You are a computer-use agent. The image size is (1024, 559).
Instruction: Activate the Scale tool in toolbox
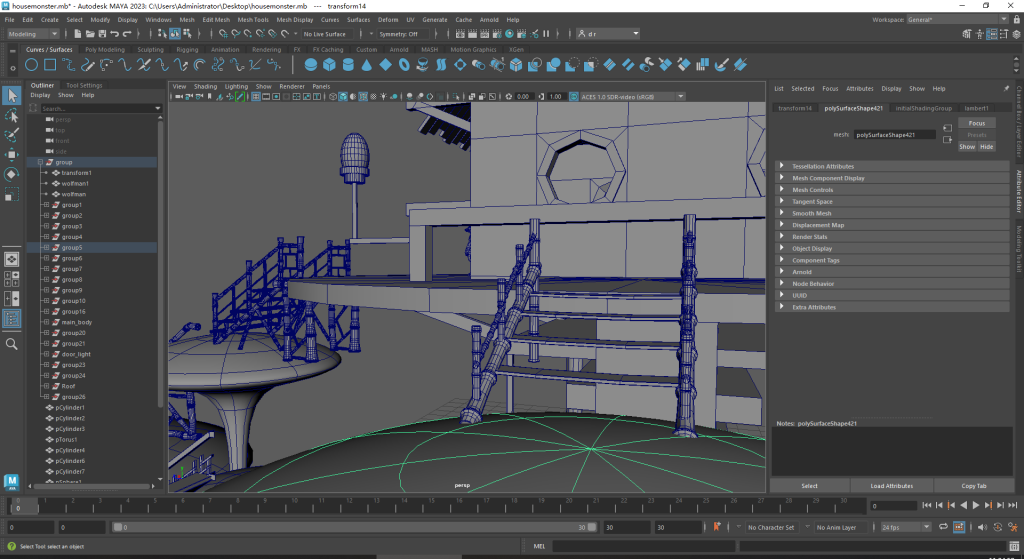tap(12, 194)
